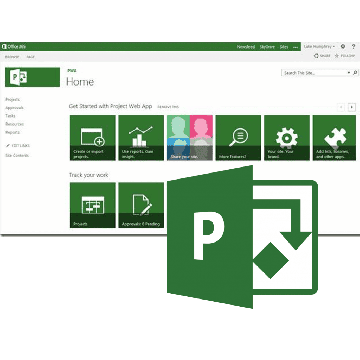This screenshot has height=360, width=360.
Task: Open Sites in the top bar
Action: 284,47
